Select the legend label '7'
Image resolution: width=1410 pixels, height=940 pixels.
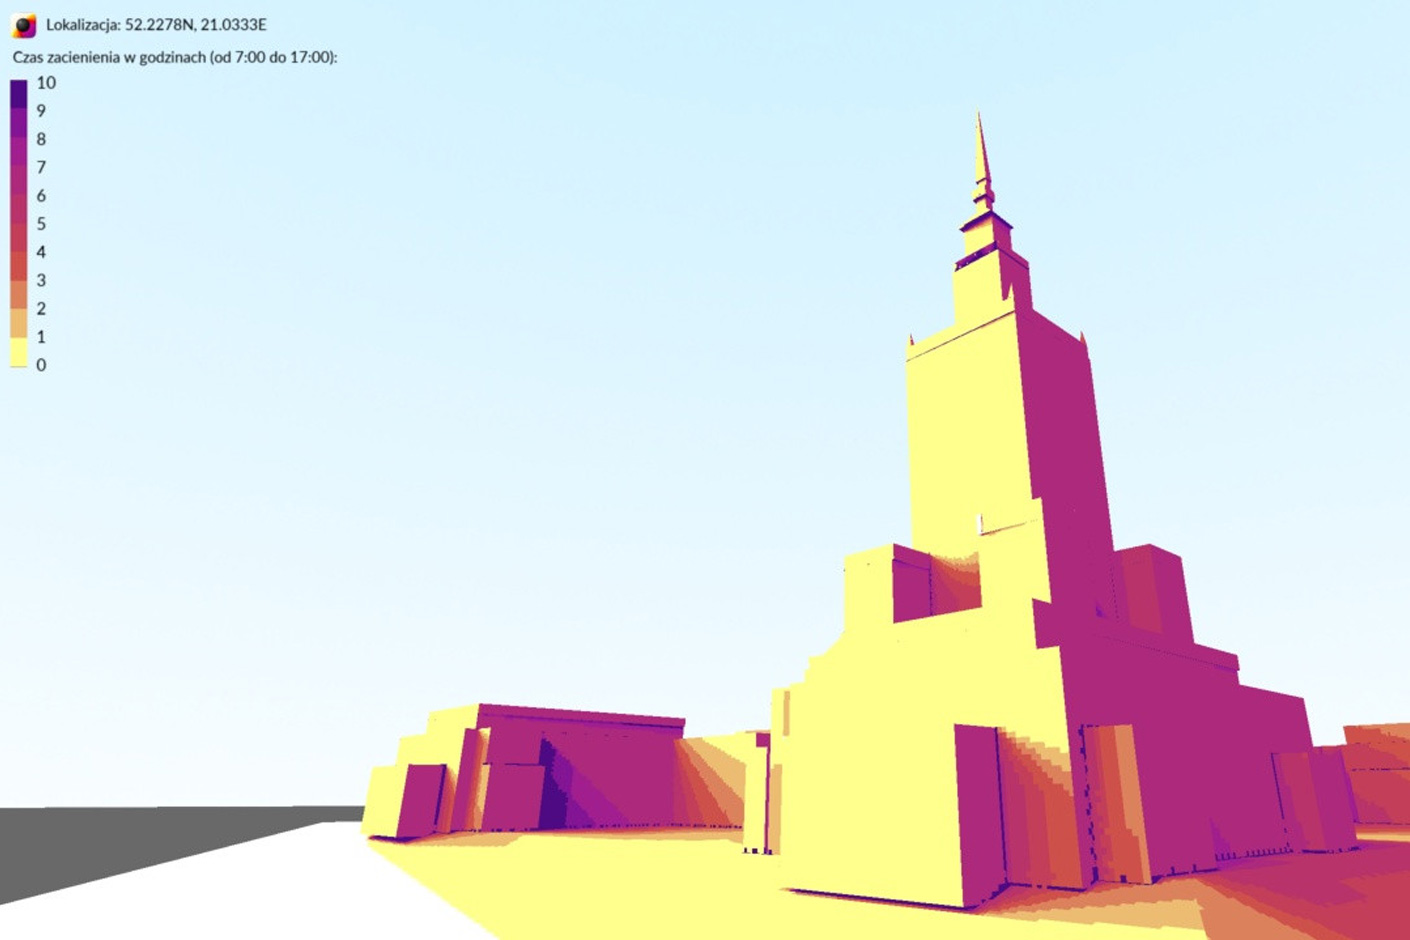41,167
